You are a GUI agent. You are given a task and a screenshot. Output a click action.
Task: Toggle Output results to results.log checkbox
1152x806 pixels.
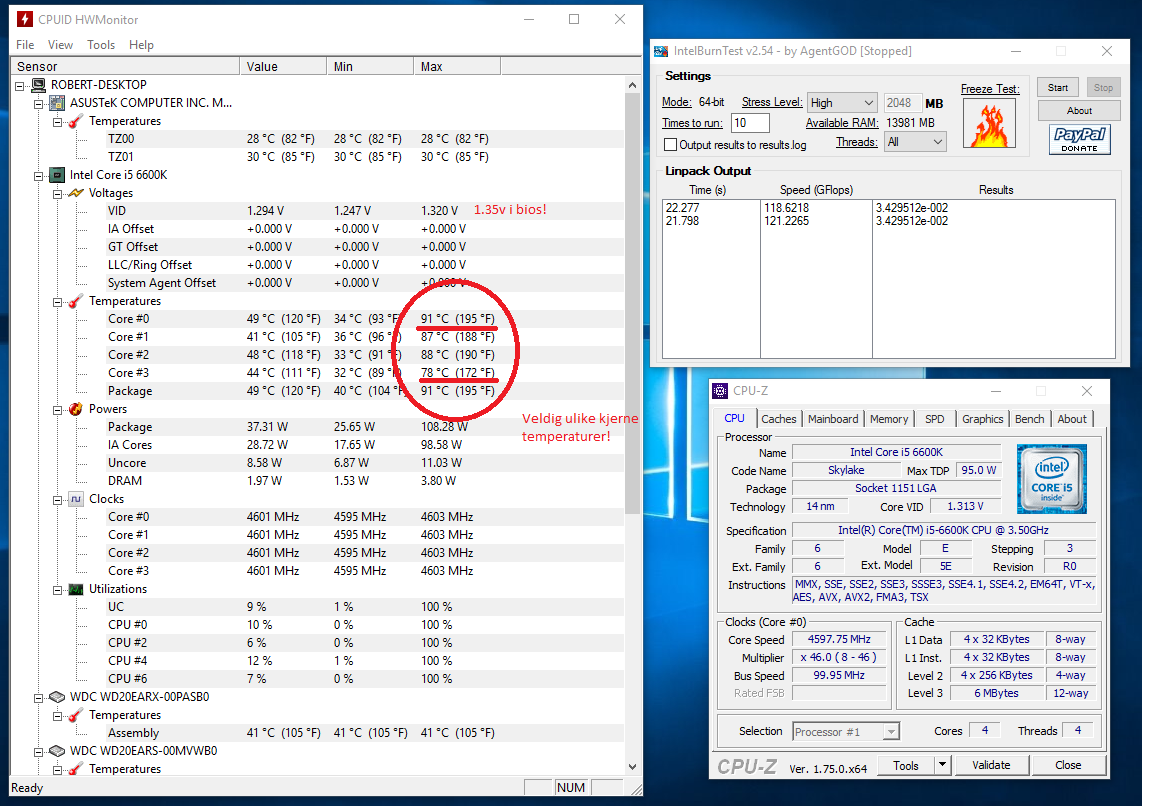pos(670,145)
